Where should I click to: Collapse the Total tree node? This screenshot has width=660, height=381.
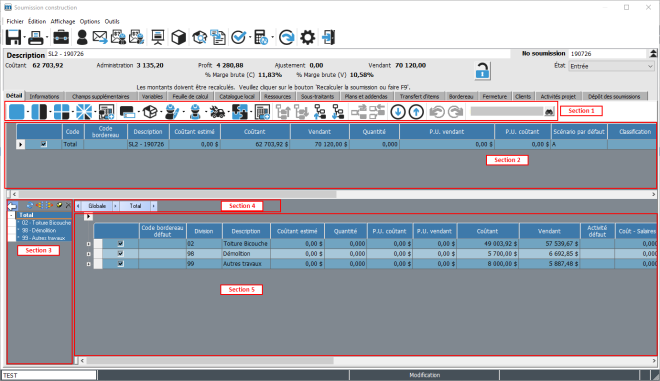coord(11,215)
